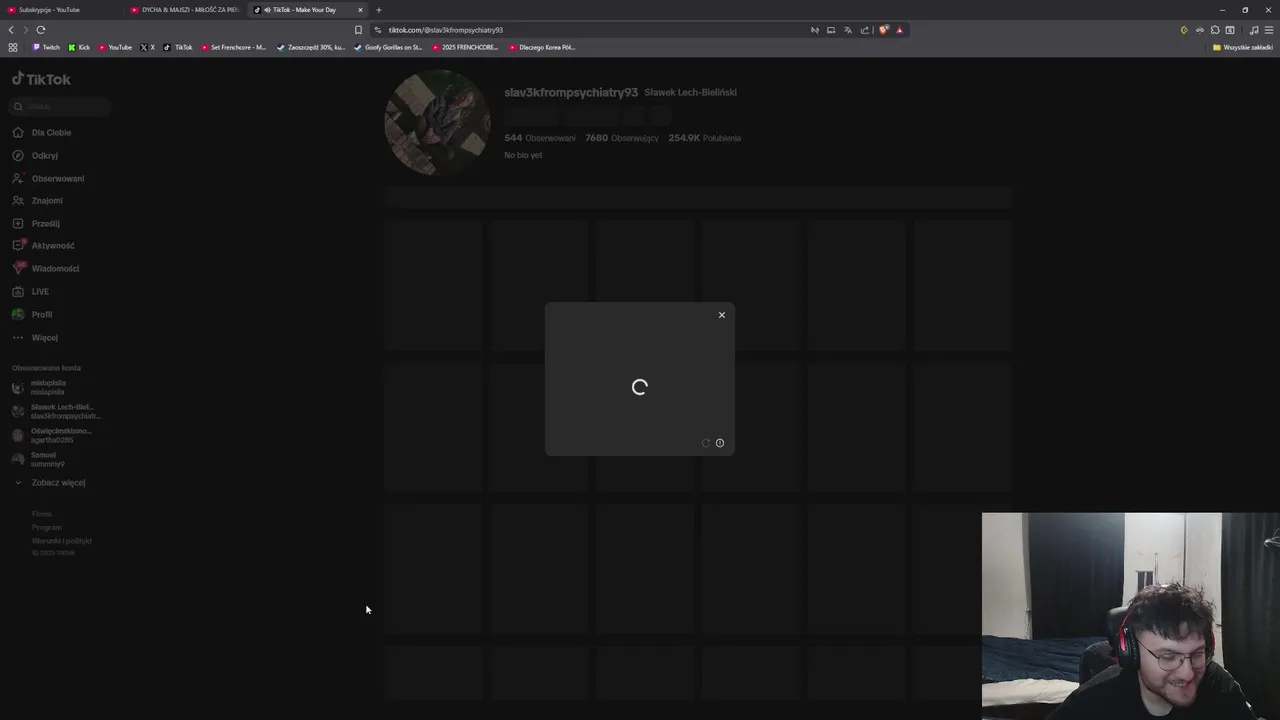Open Wiadomości inbox

pos(45,268)
